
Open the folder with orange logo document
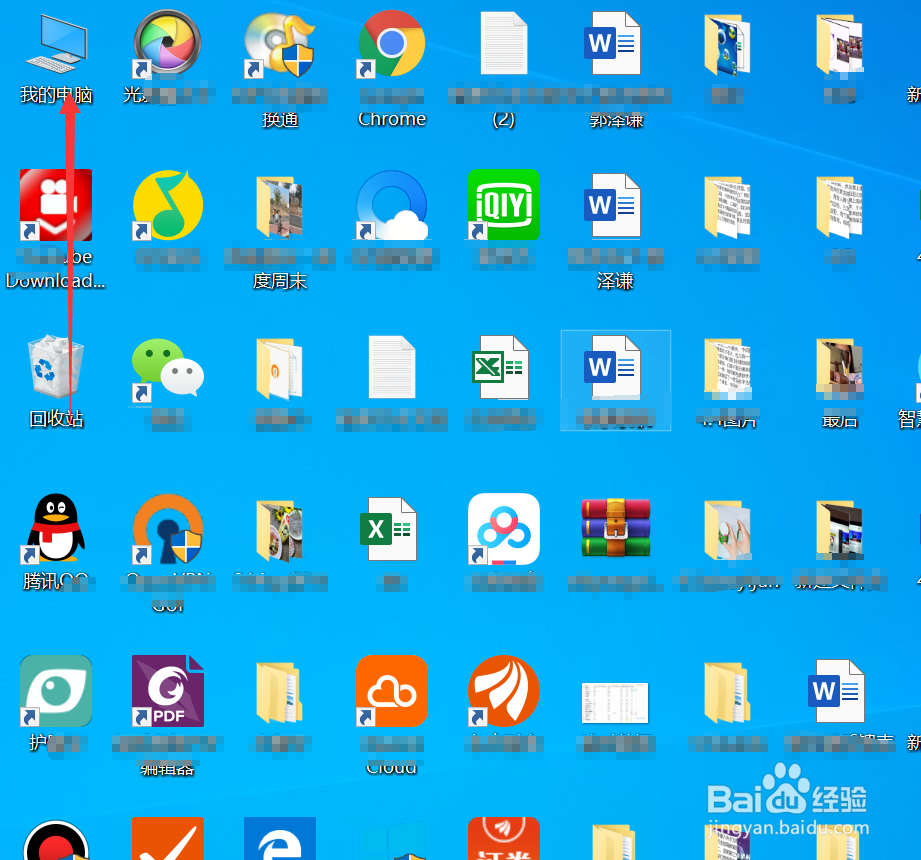[x=280, y=369]
